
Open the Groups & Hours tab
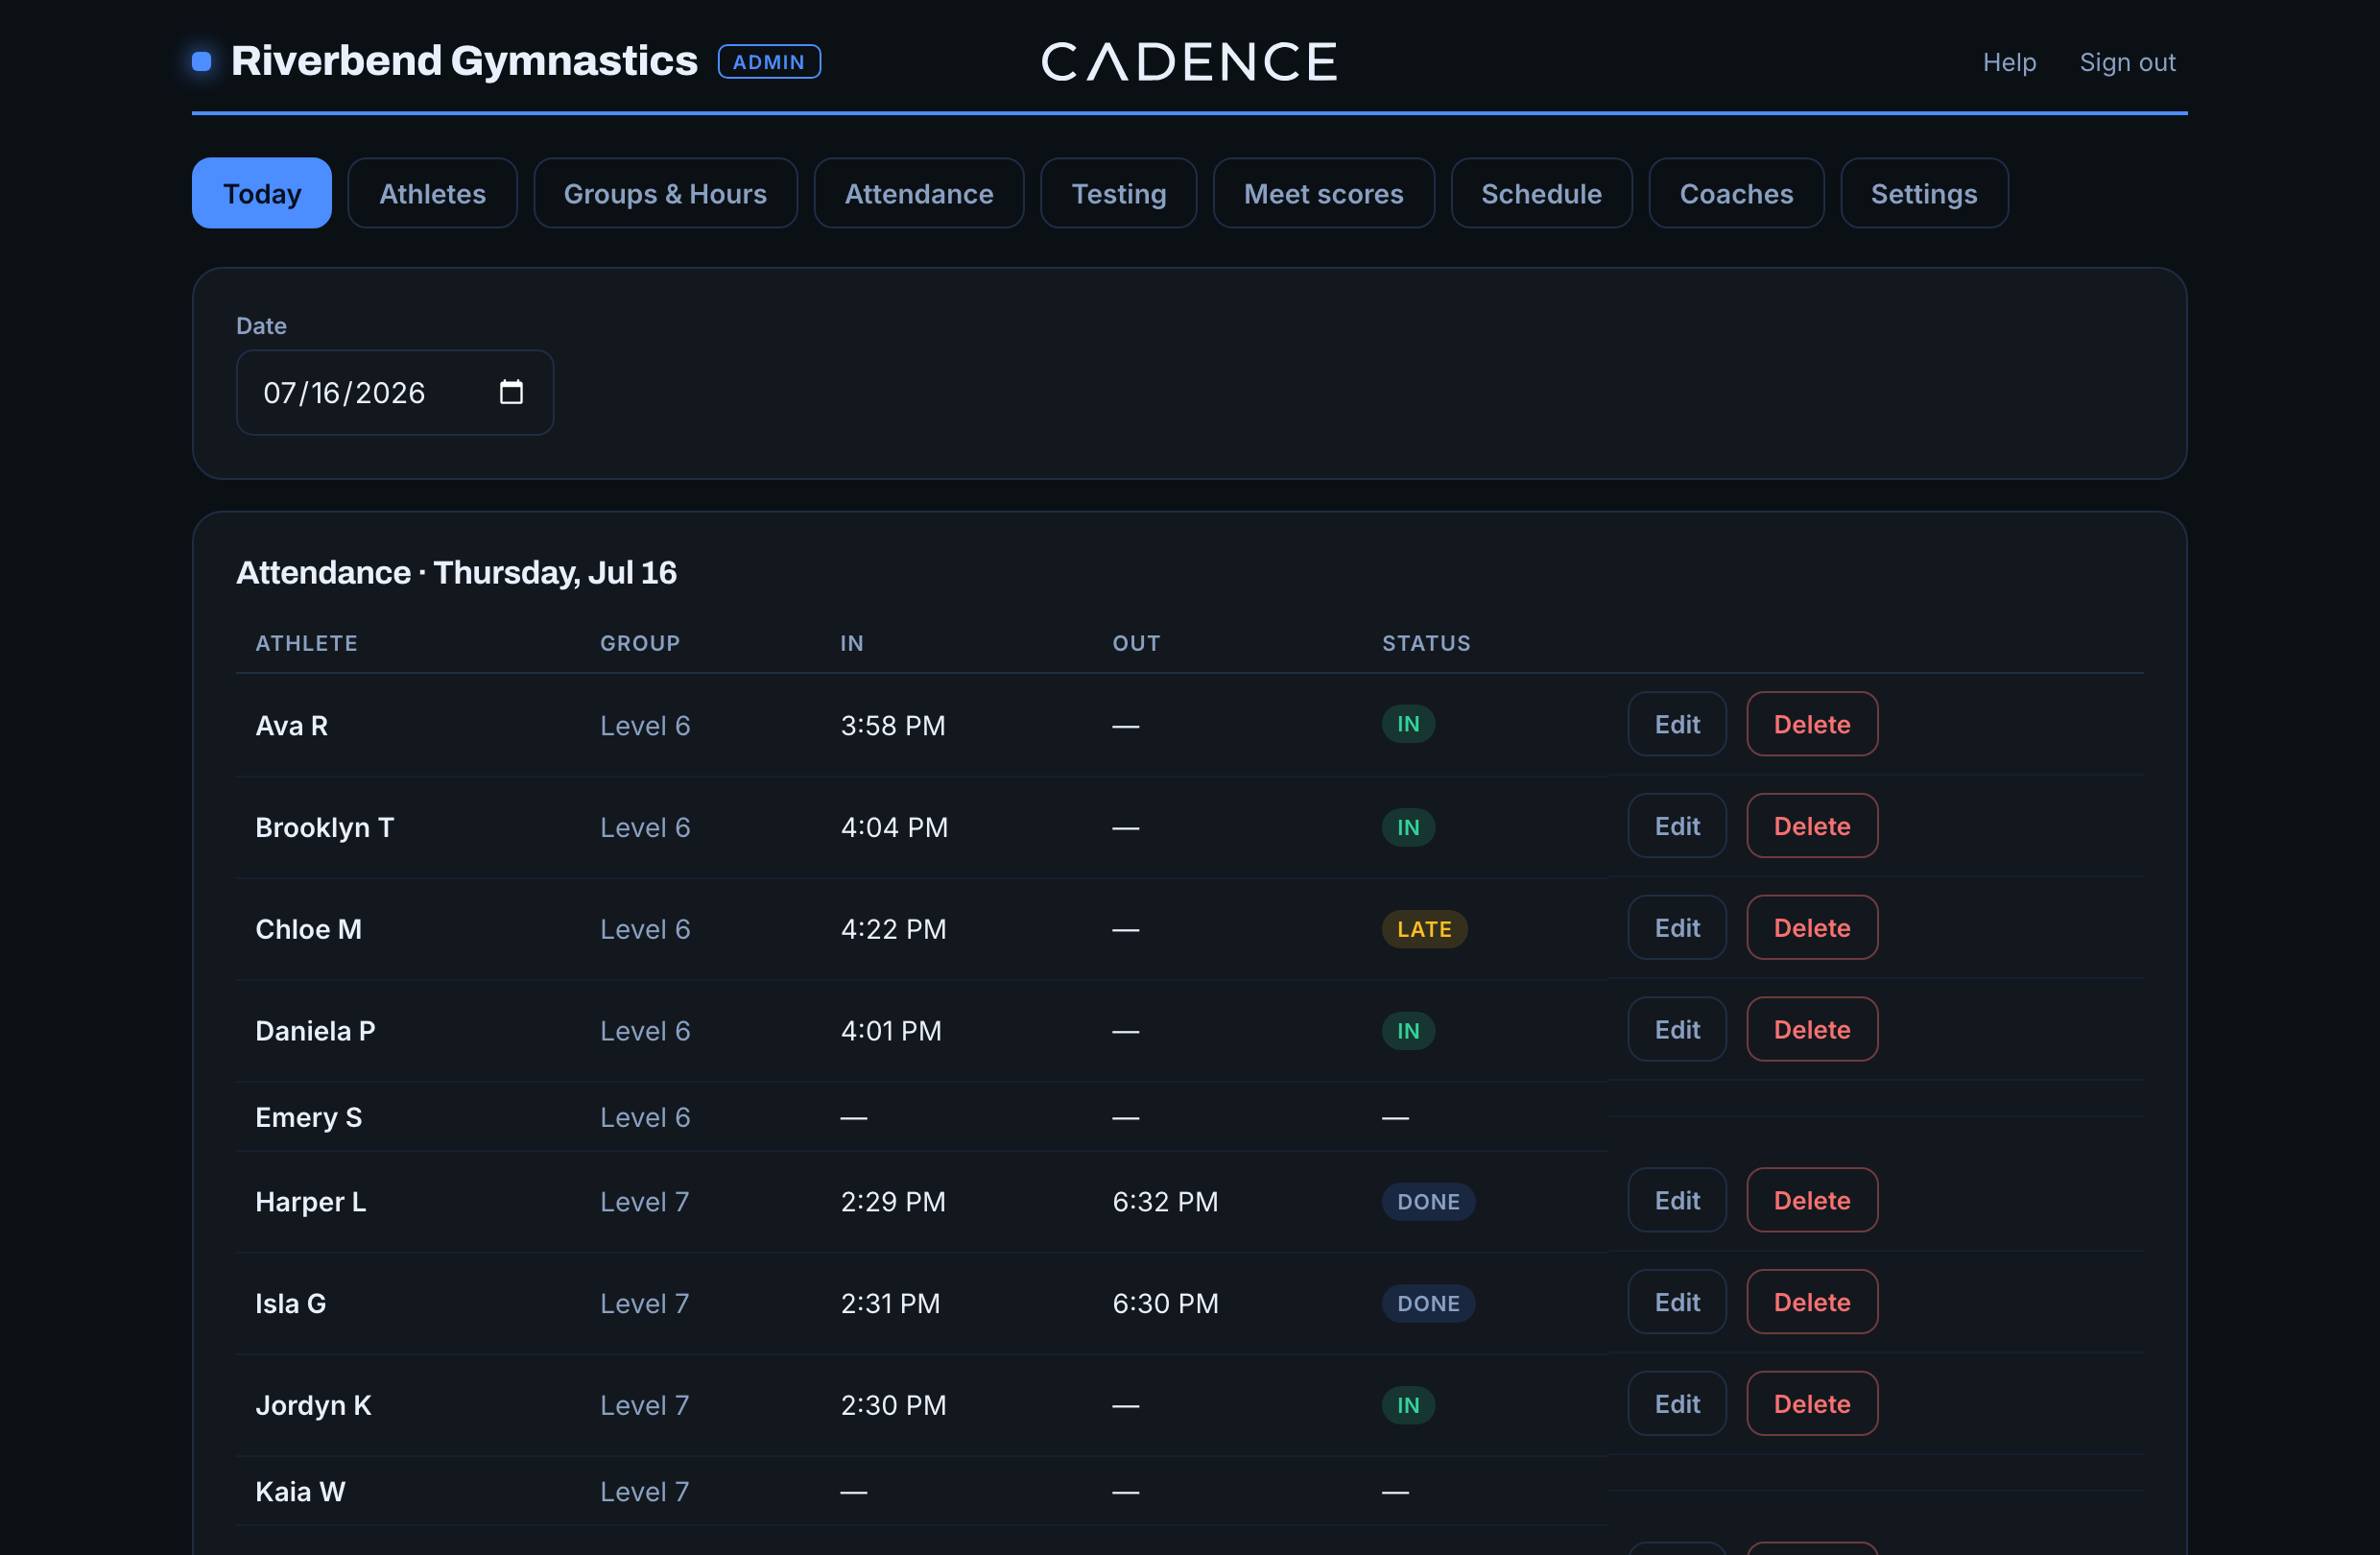coord(665,193)
